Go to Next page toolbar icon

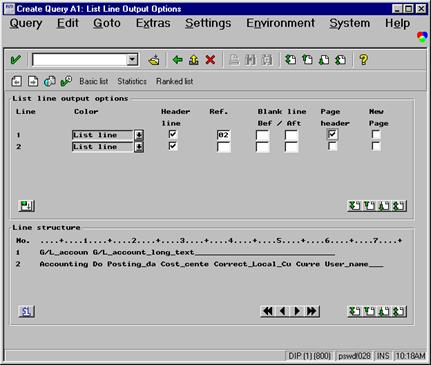click(324, 60)
